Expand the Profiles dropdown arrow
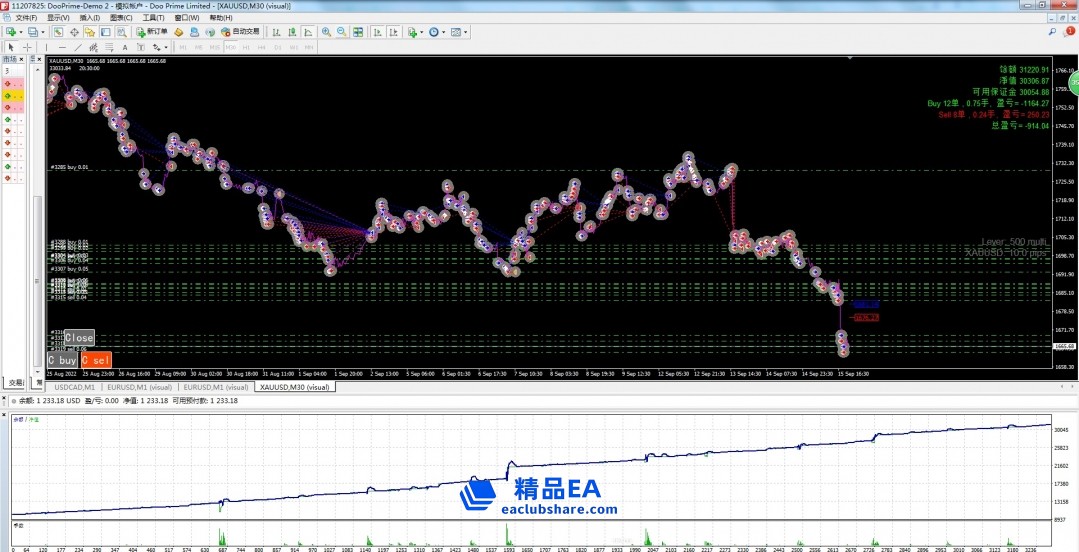 click(43, 32)
